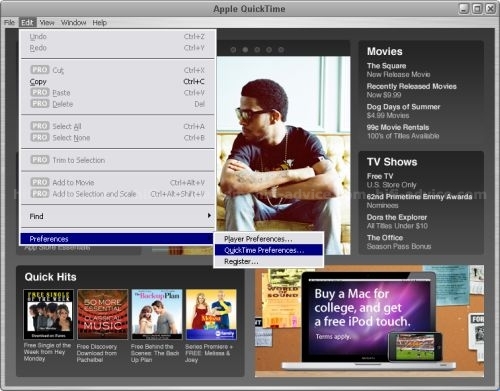Click the Quick Hits heading
The width and height of the screenshot is (500, 391).
(50, 277)
